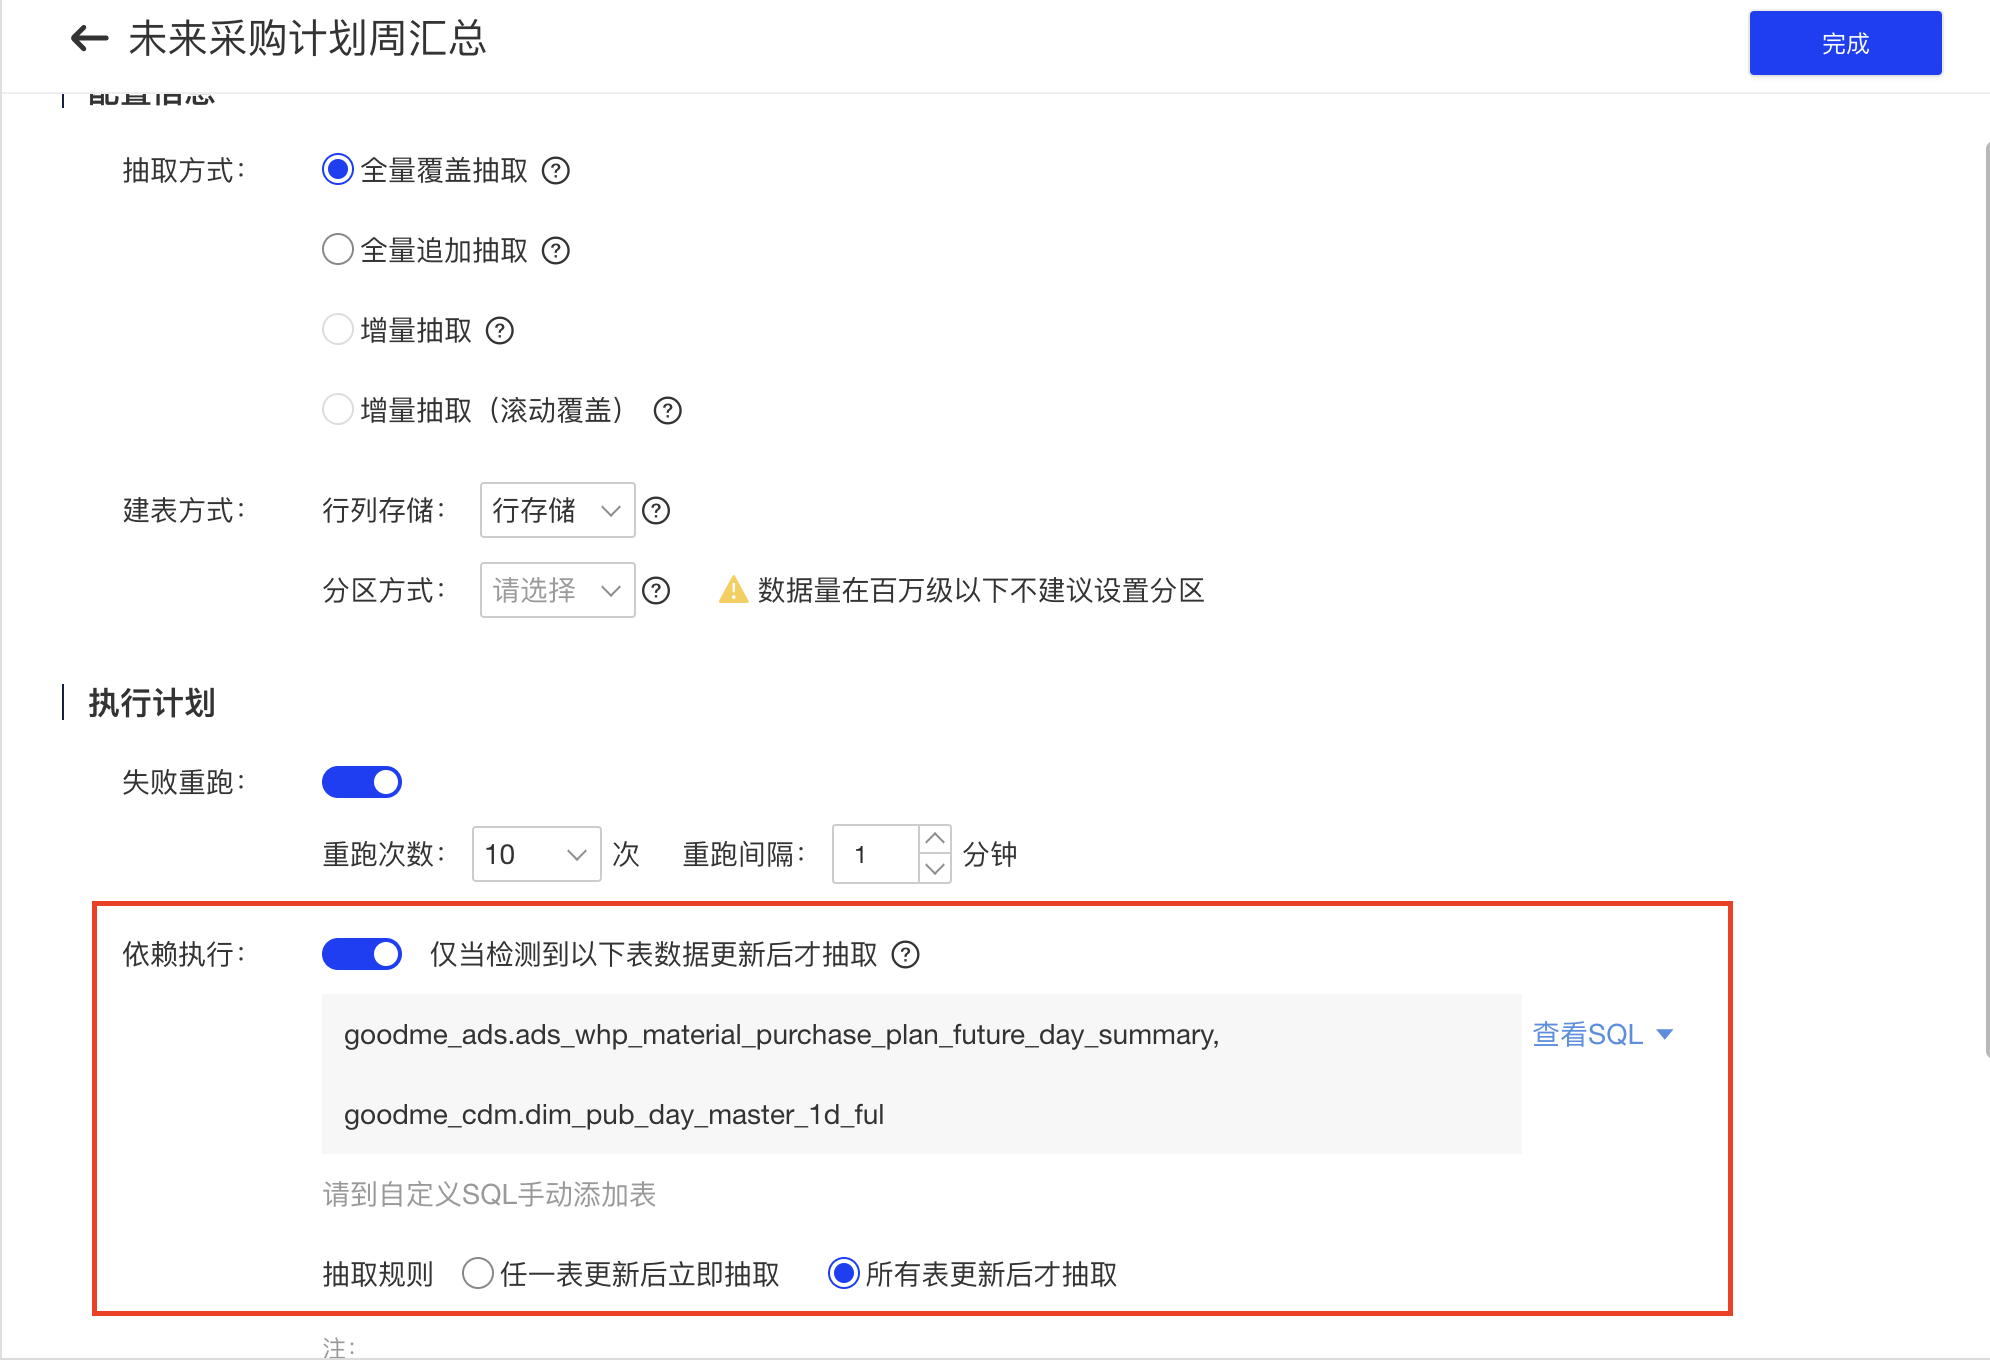Open the 行存储 storage dropdown

point(556,510)
